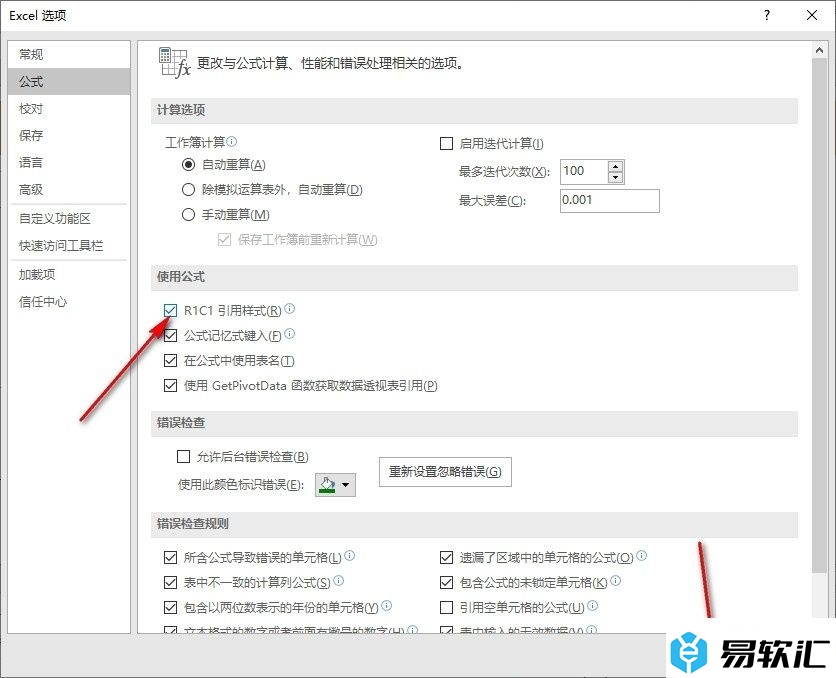The height and width of the screenshot is (678, 836).
Task: Toggle 所含公式导致错误的单元格 rule
Action: click(x=170, y=558)
